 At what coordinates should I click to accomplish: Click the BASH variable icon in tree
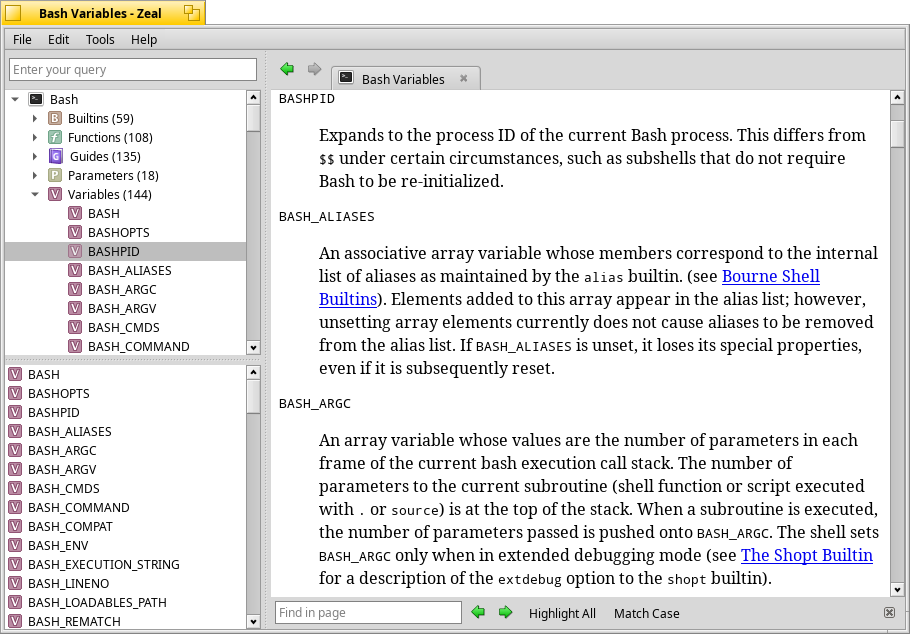pos(75,213)
